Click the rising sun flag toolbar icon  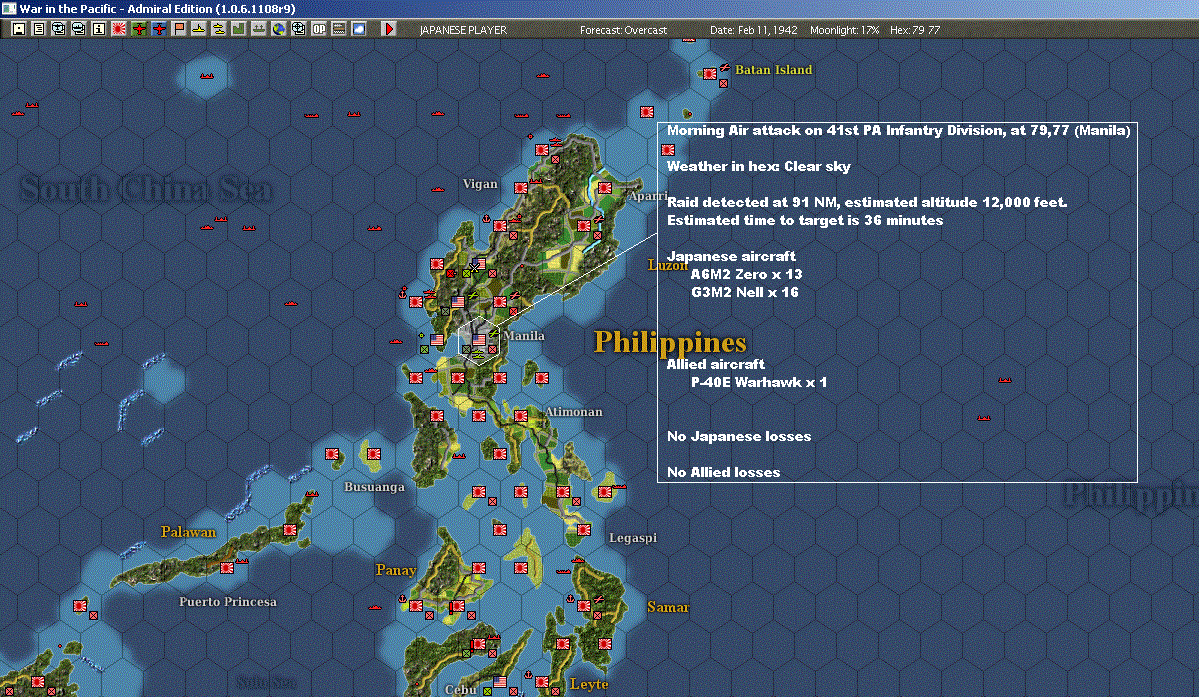pos(119,28)
